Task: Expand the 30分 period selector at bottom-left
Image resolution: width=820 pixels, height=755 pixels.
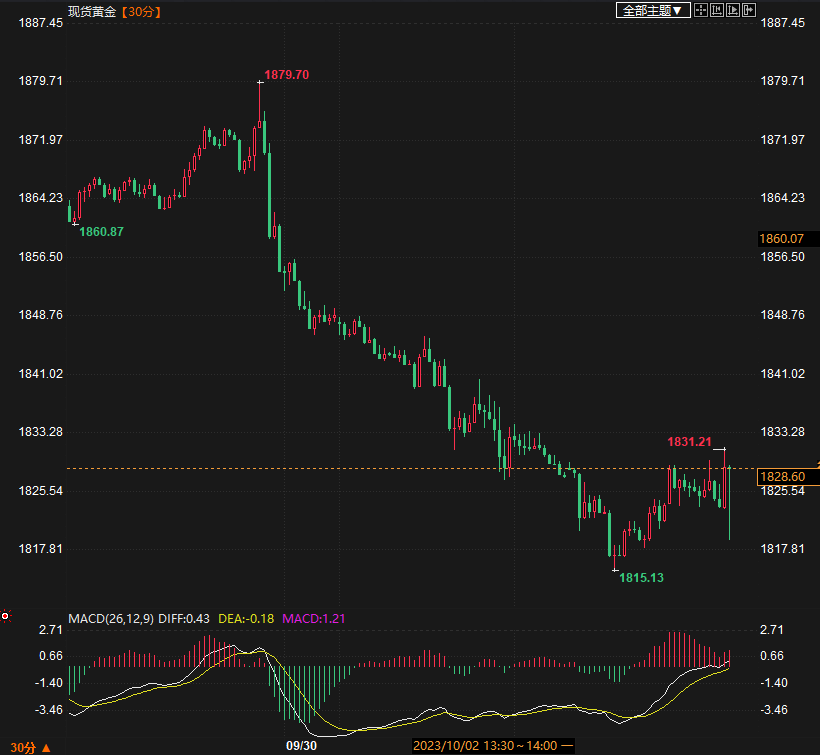Action: (30, 748)
